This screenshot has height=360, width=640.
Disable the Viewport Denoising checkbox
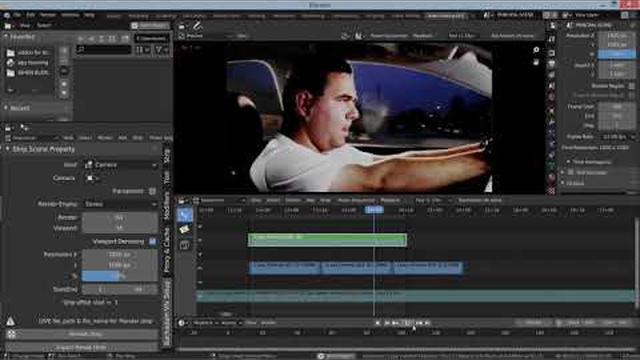pyautogui.click(x=152, y=242)
